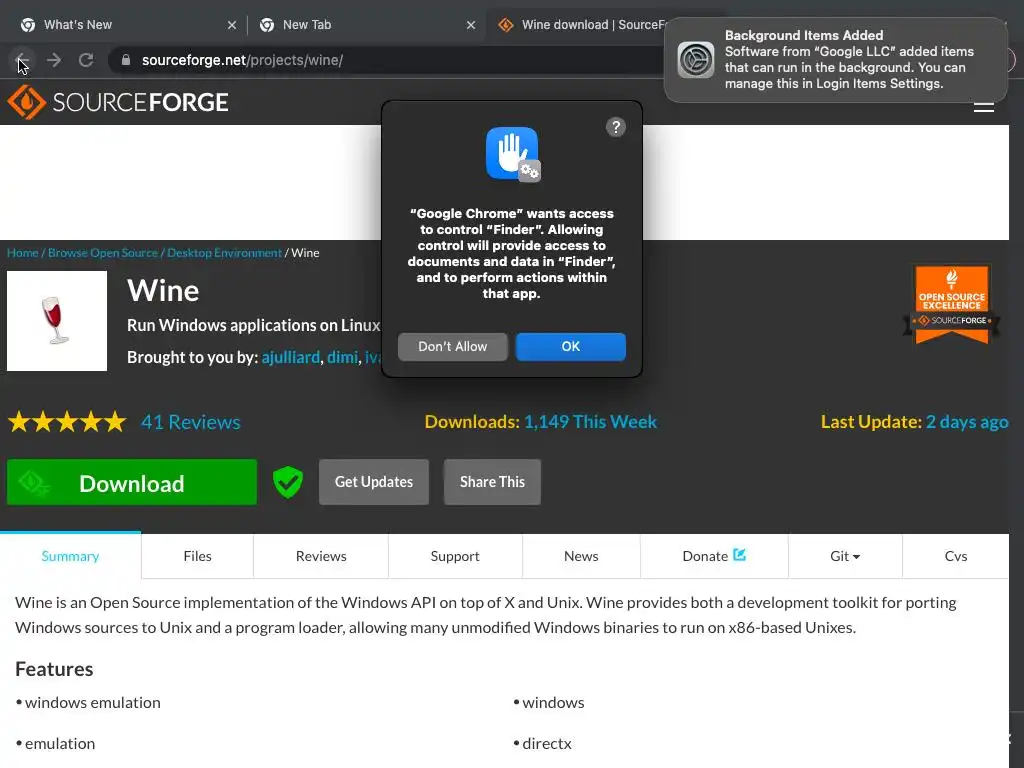This screenshot has height=768, width=1024.
Task: Follow the Home breadcrumb link
Action: click(x=22, y=253)
